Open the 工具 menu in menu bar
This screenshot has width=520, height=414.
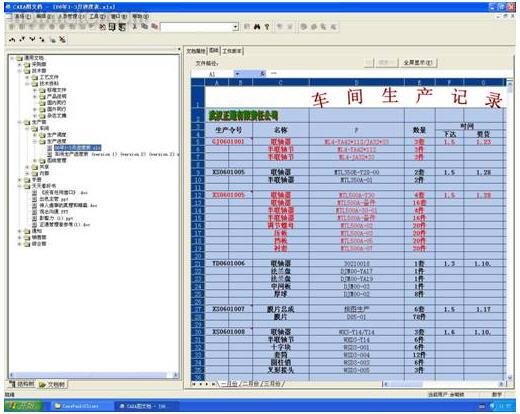click(97, 16)
